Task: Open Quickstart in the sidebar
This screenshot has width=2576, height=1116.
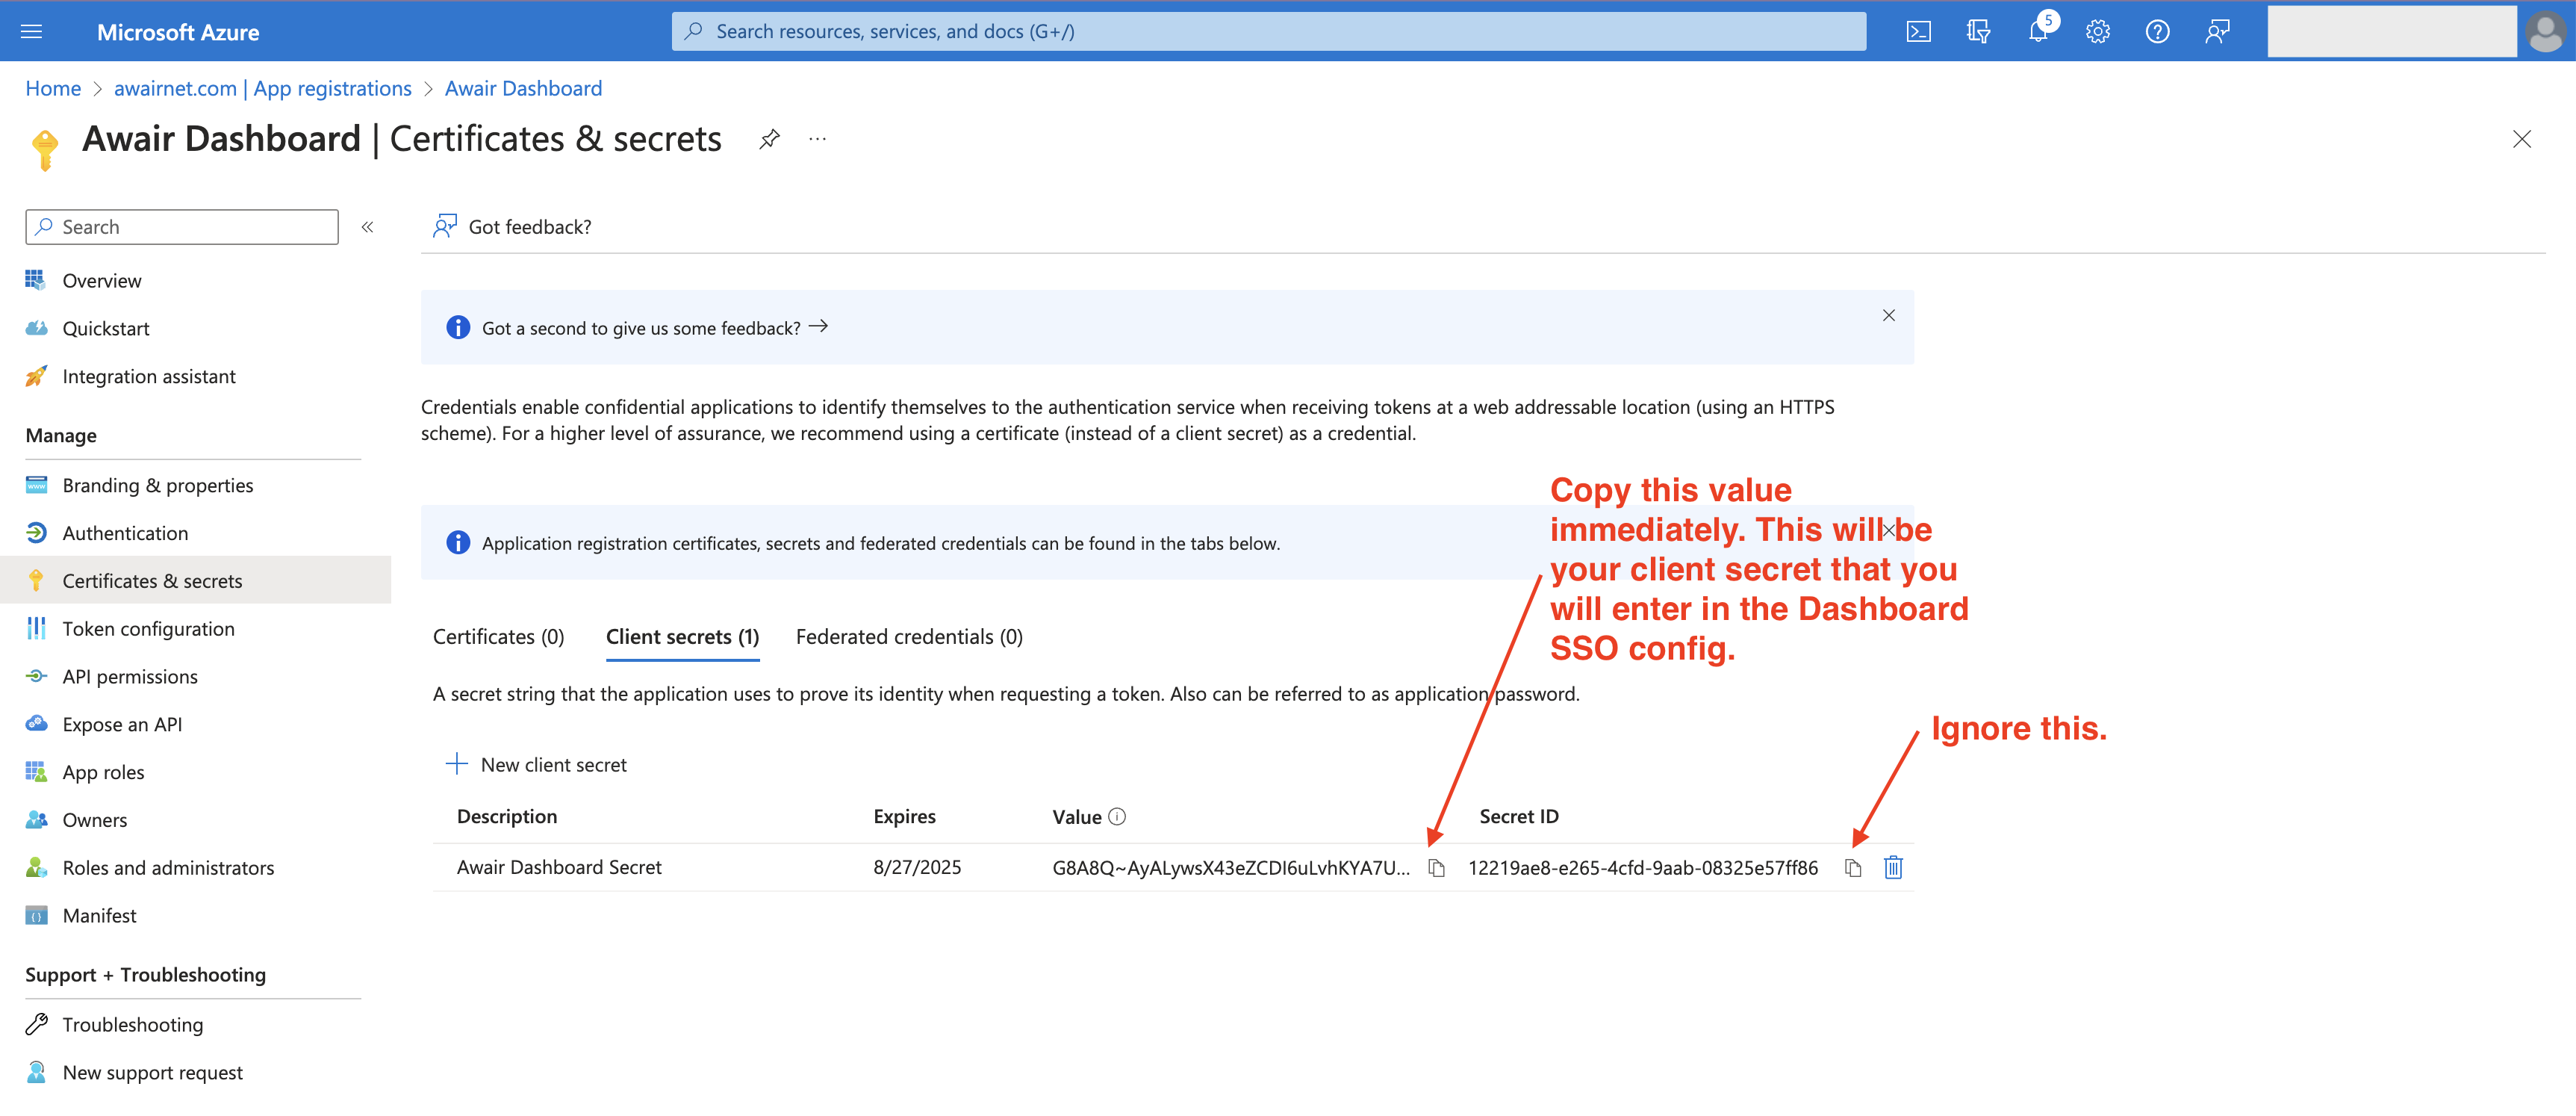Action: [x=106, y=329]
